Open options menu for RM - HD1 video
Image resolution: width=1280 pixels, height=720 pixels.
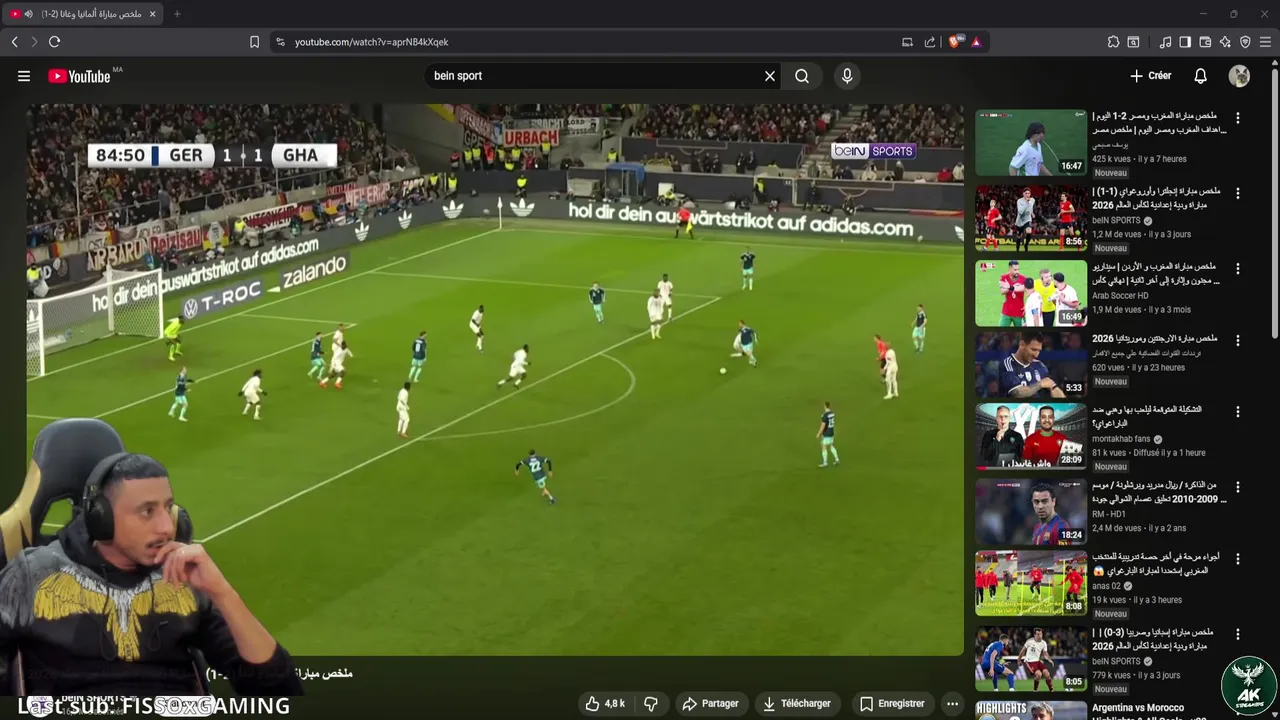pos(1238,488)
